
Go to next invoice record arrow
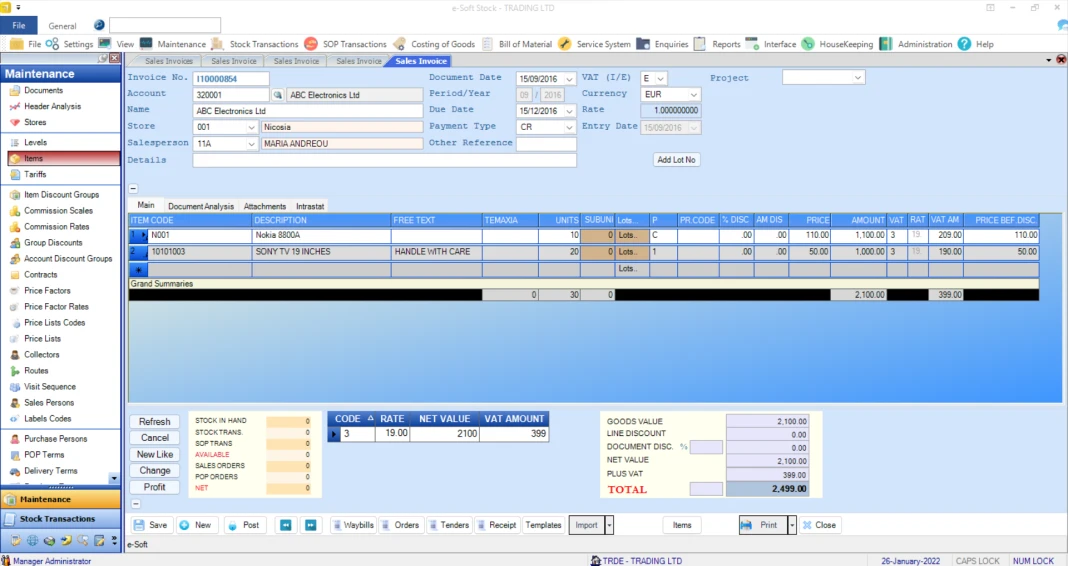tap(311, 525)
